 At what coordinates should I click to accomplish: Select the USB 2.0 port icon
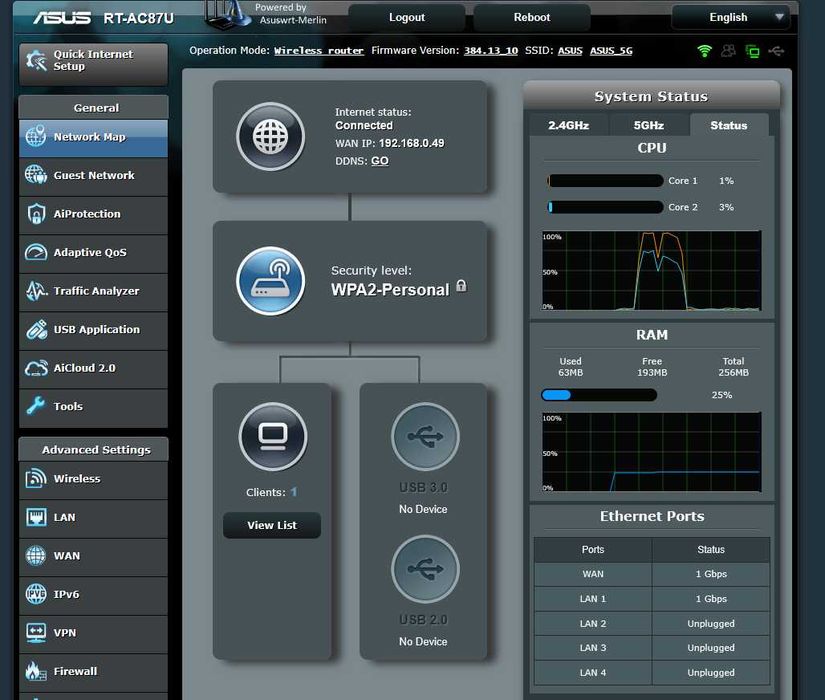click(425, 568)
